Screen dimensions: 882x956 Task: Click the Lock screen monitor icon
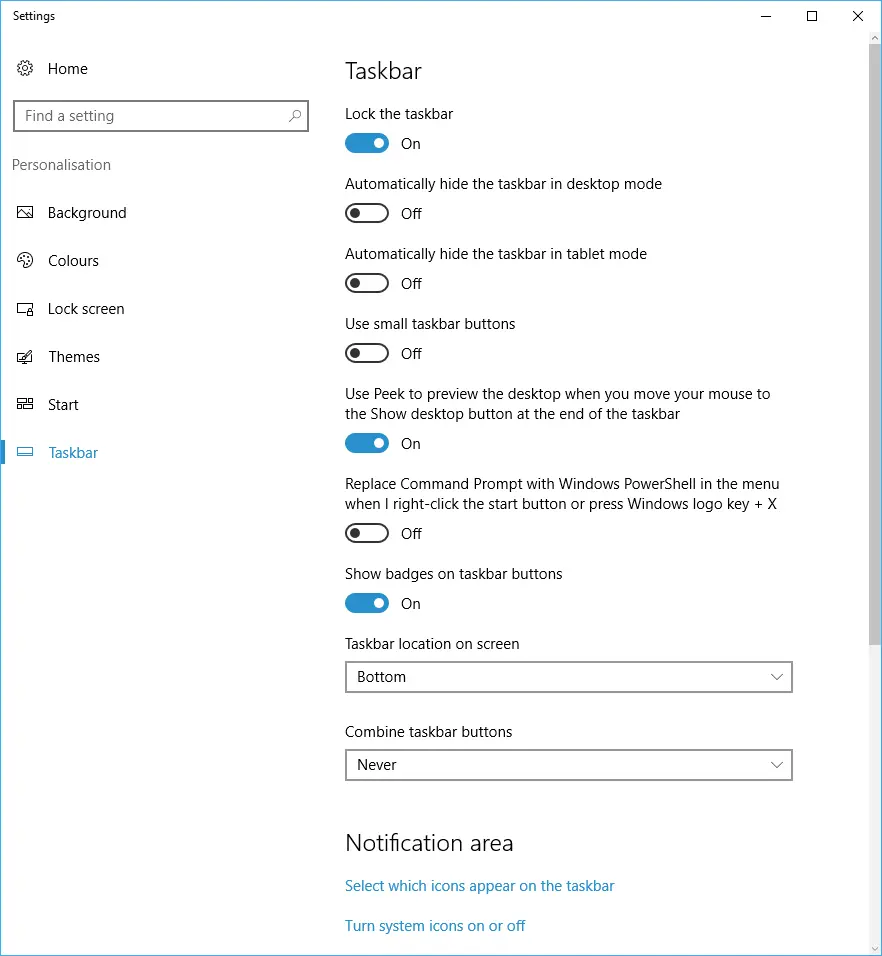coord(26,309)
